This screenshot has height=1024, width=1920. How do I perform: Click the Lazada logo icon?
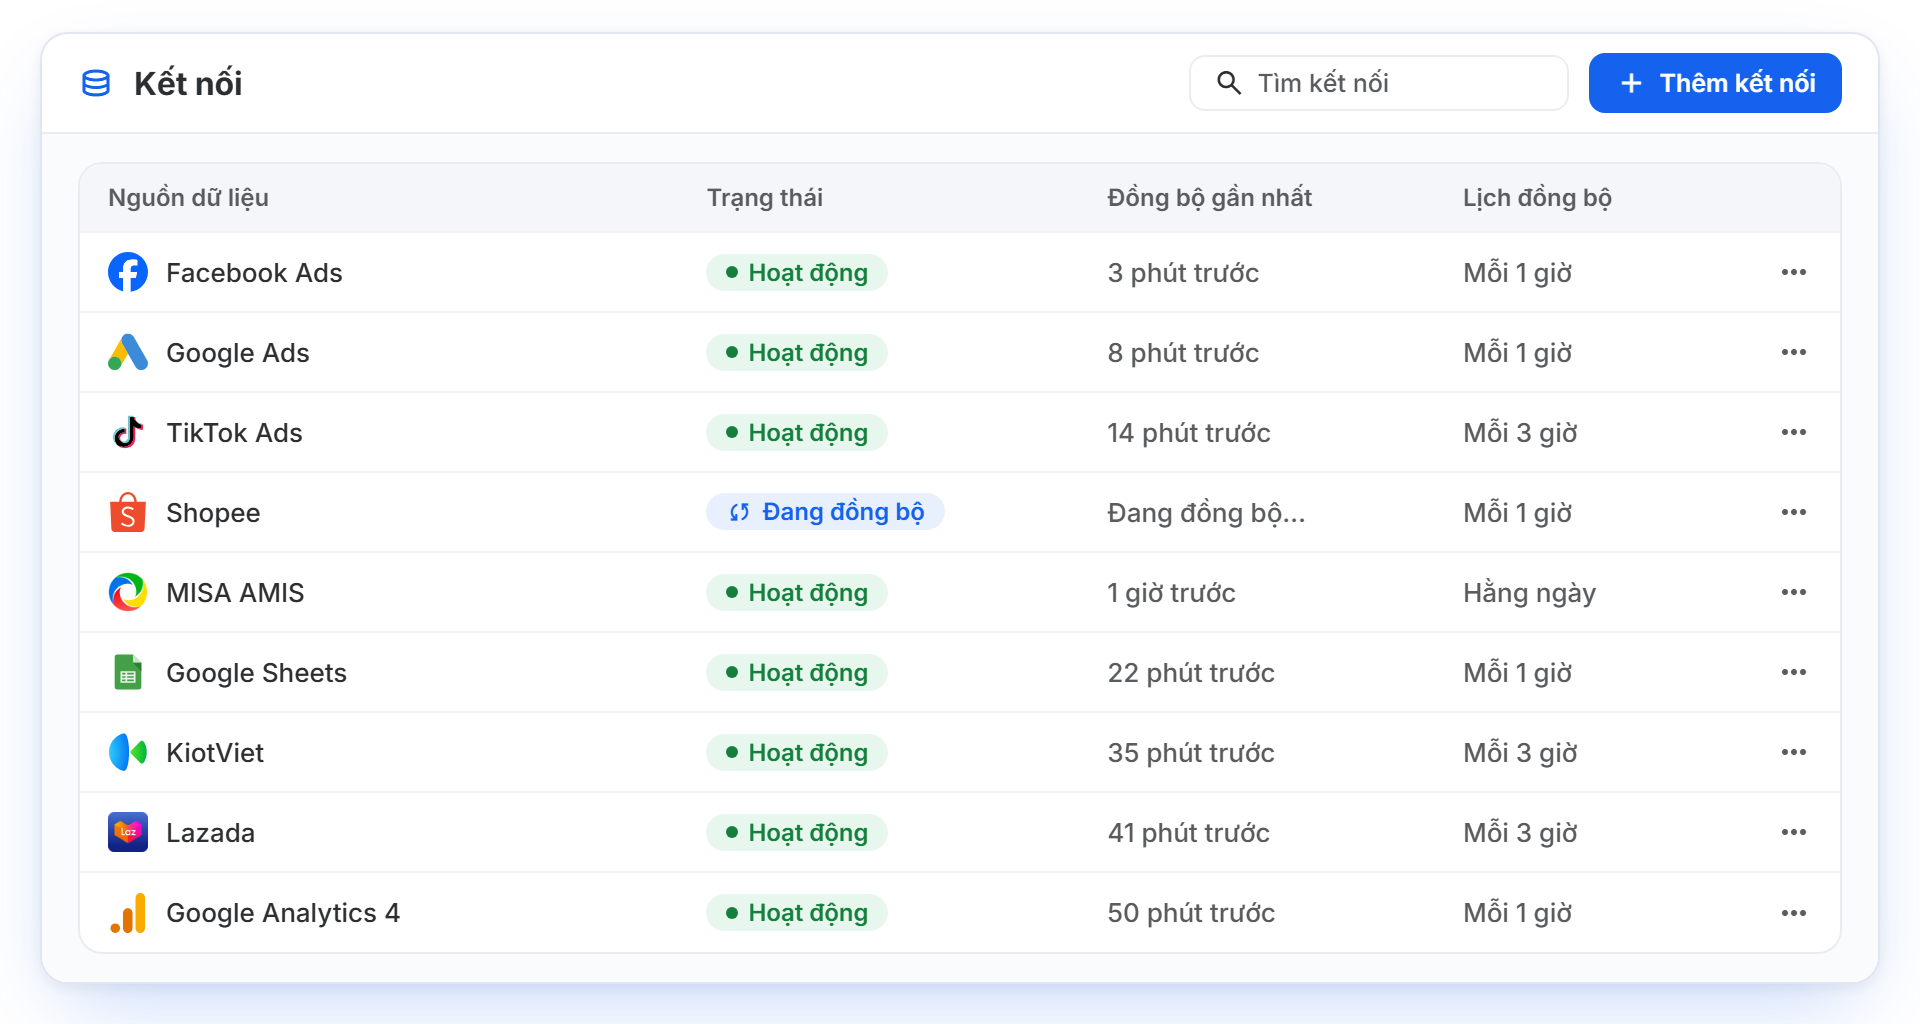tap(128, 832)
